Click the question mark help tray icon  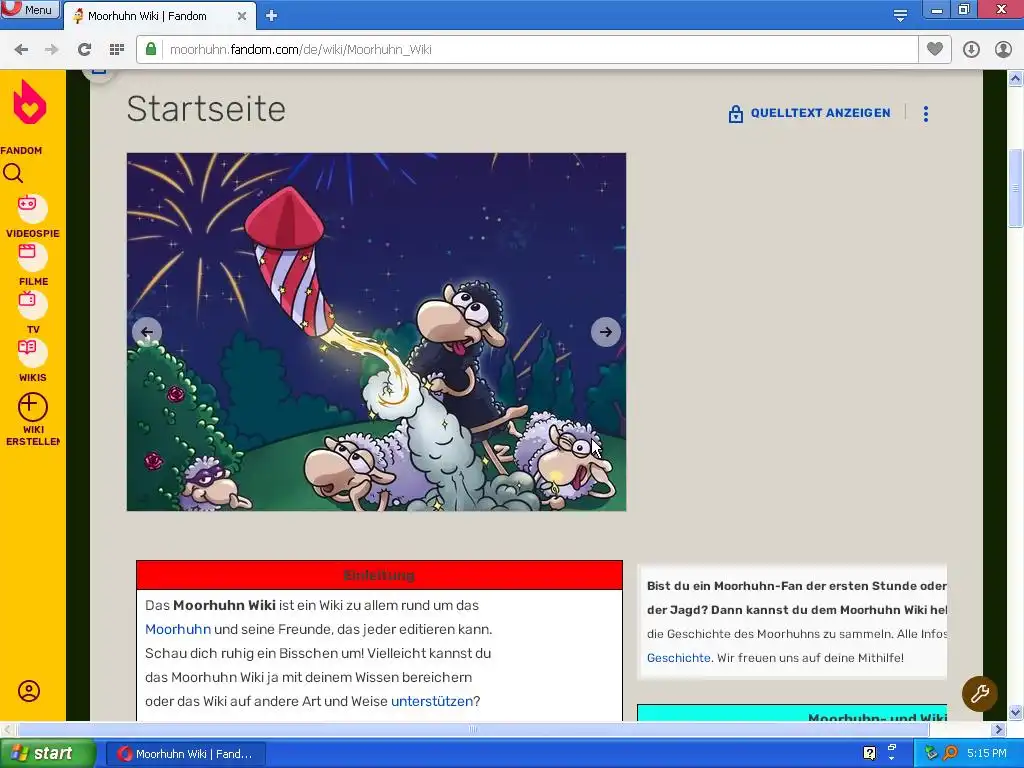[x=869, y=754]
